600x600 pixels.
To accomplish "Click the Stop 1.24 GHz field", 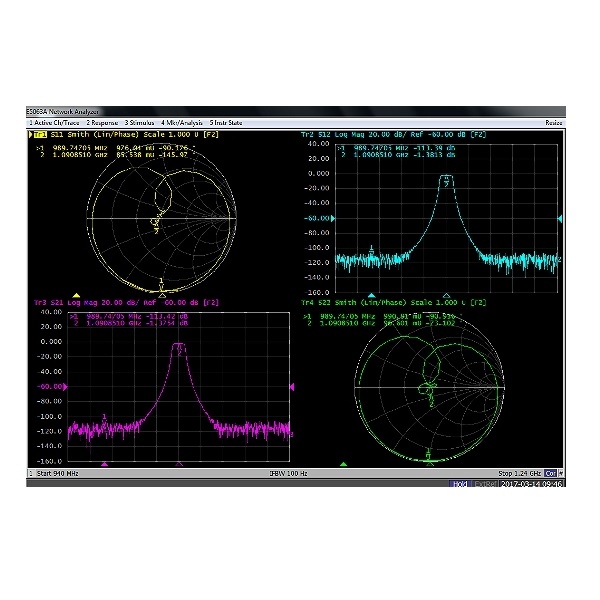I will 519,473.
